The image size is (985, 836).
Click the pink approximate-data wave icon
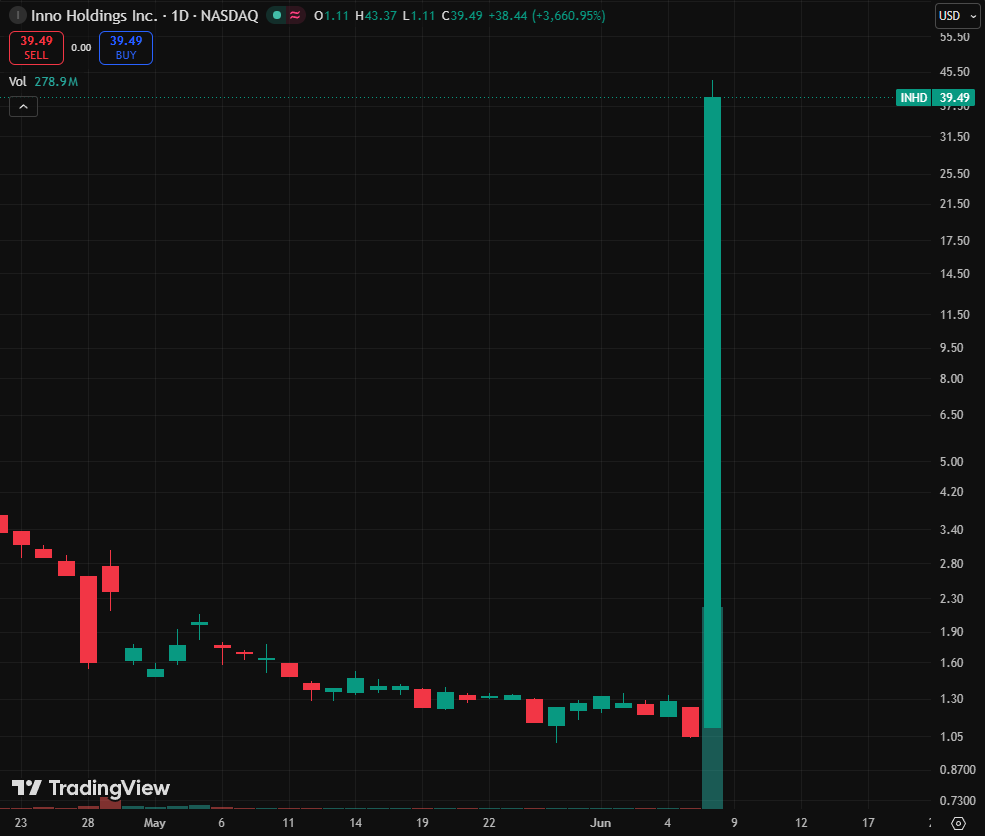click(295, 15)
